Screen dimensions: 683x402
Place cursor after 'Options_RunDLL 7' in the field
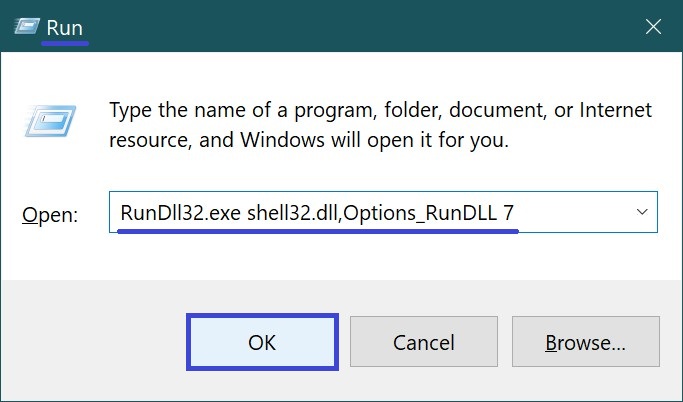coord(516,213)
